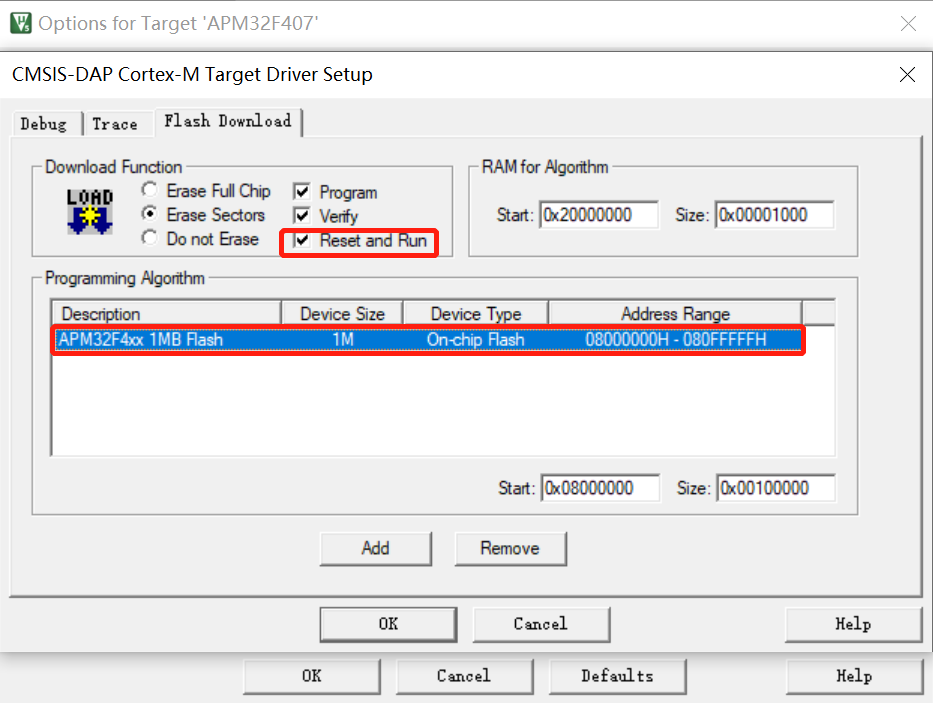The image size is (933, 703).
Task: Click Help in Options for Target window
Action: pyautogui.click(x=854, y=676)
